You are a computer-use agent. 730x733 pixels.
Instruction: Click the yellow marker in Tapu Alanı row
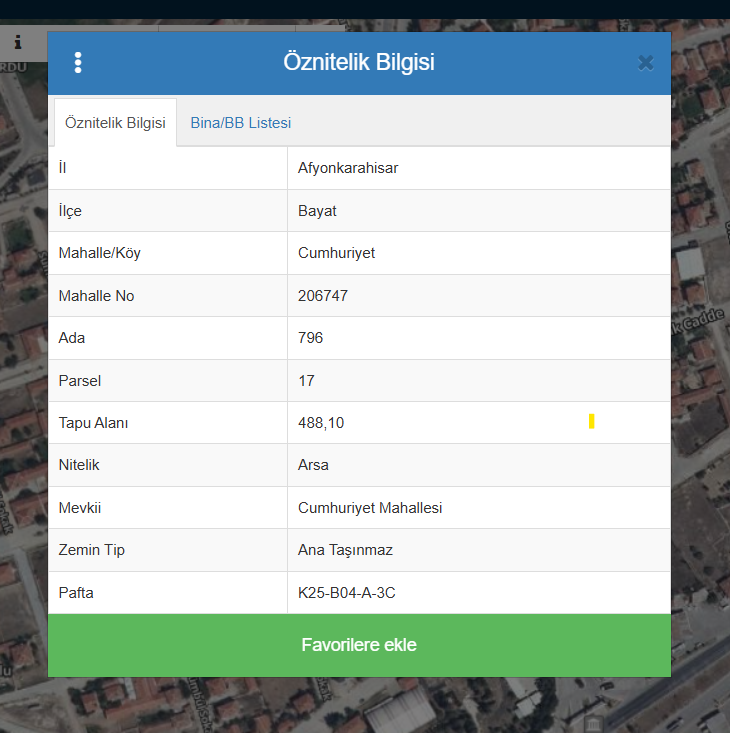[x=592, y=421]
